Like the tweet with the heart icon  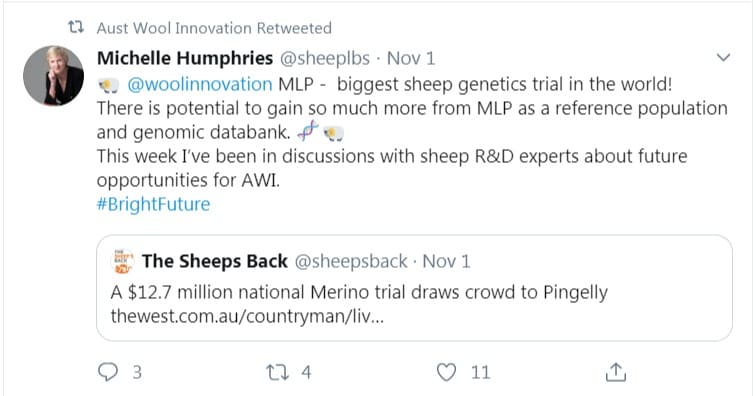(x=446, y=372)
